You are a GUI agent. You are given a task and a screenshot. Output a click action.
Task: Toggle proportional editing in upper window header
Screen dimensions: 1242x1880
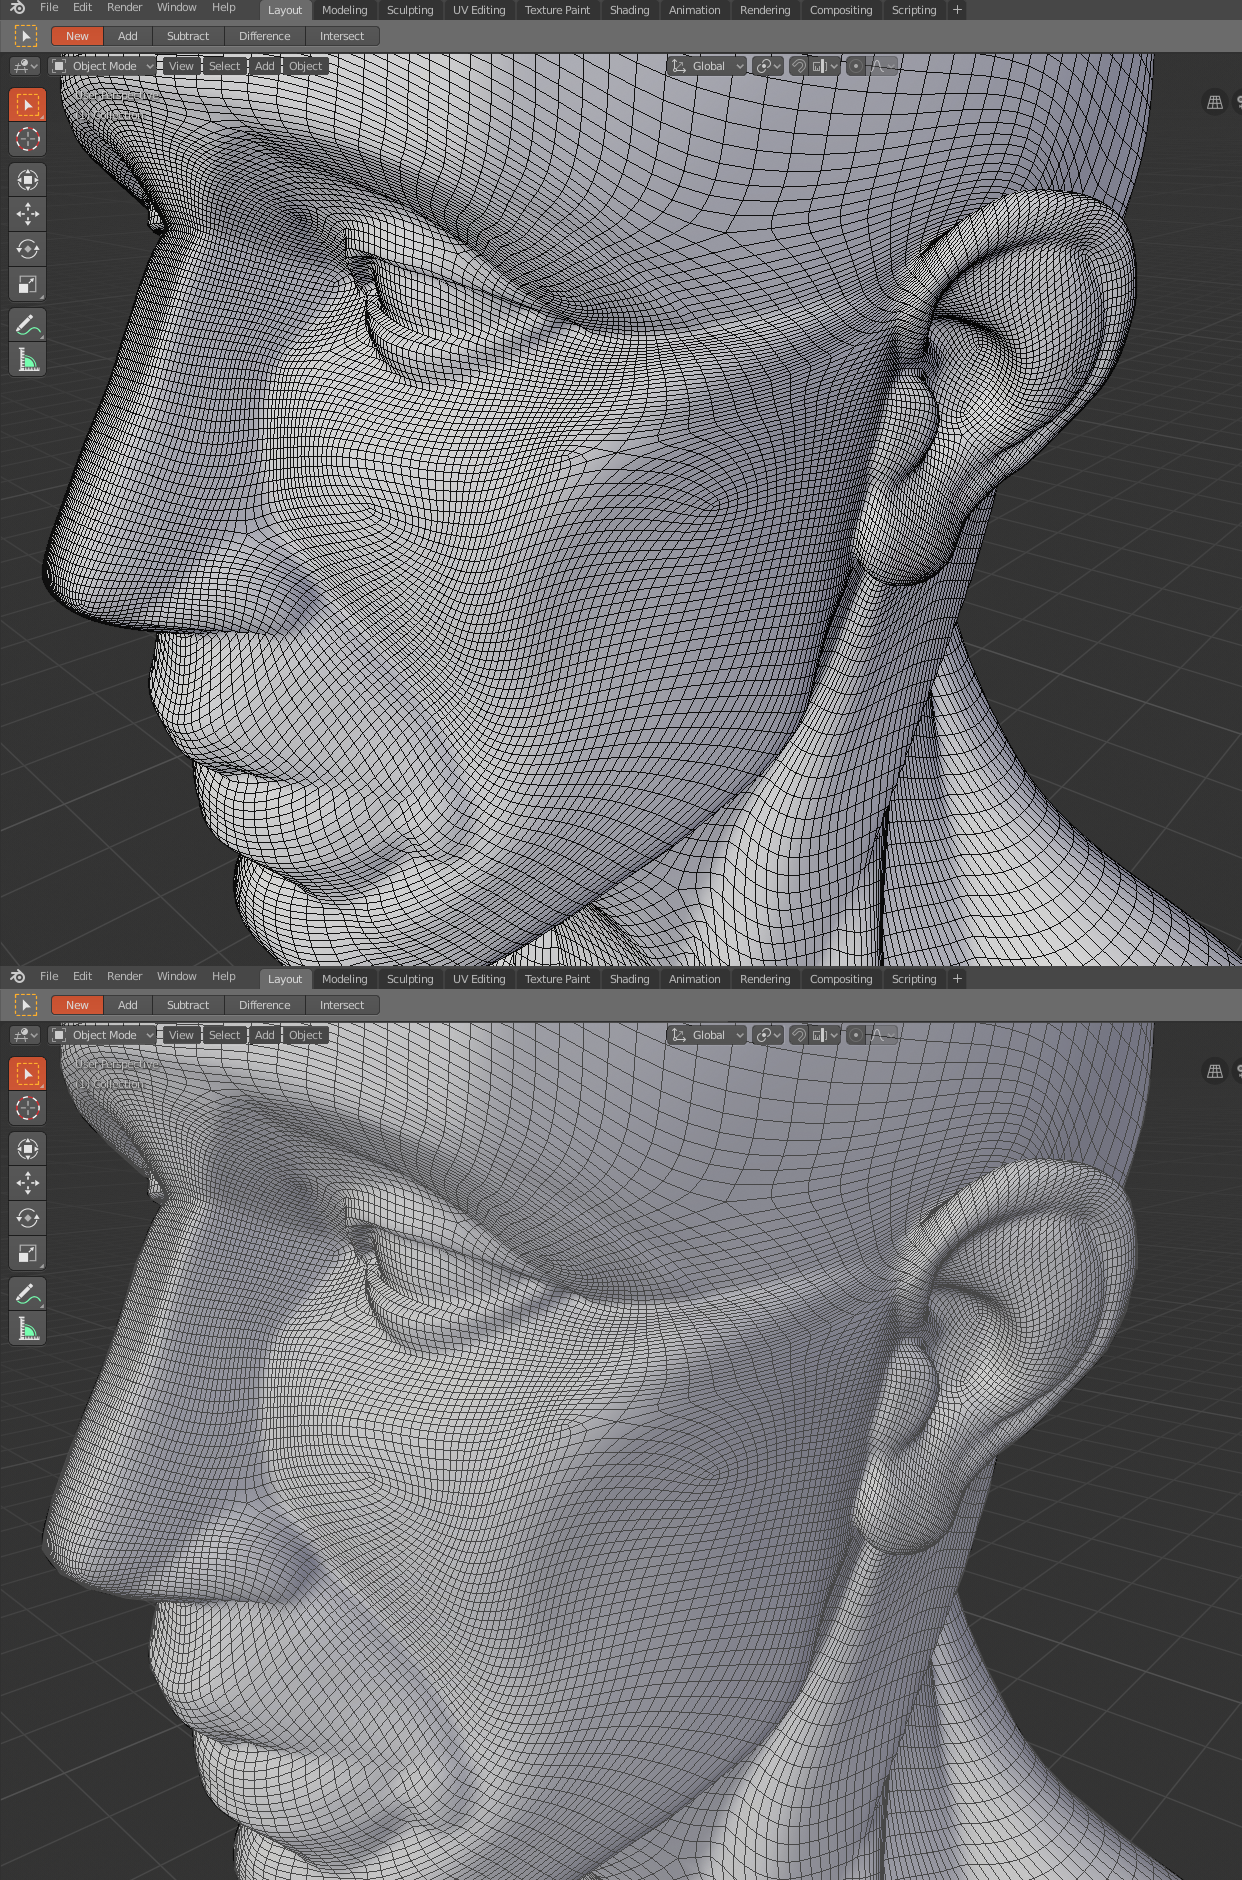856,66
